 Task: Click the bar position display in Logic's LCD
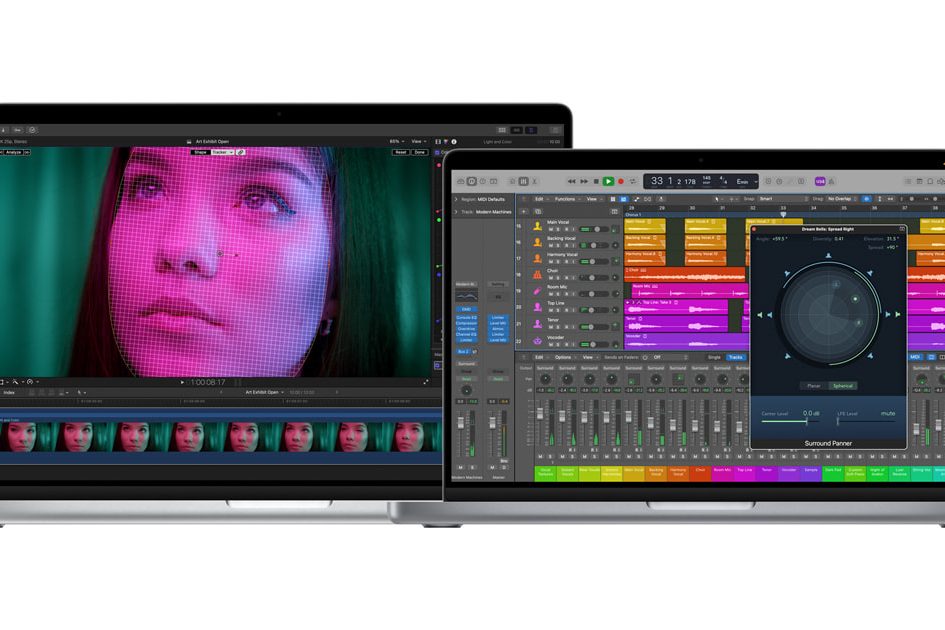coord(654,181)
